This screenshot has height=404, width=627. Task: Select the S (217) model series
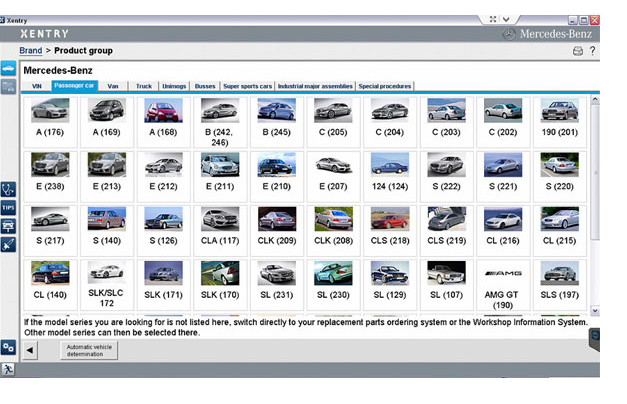pyautogui.click(x=50, y=231)
